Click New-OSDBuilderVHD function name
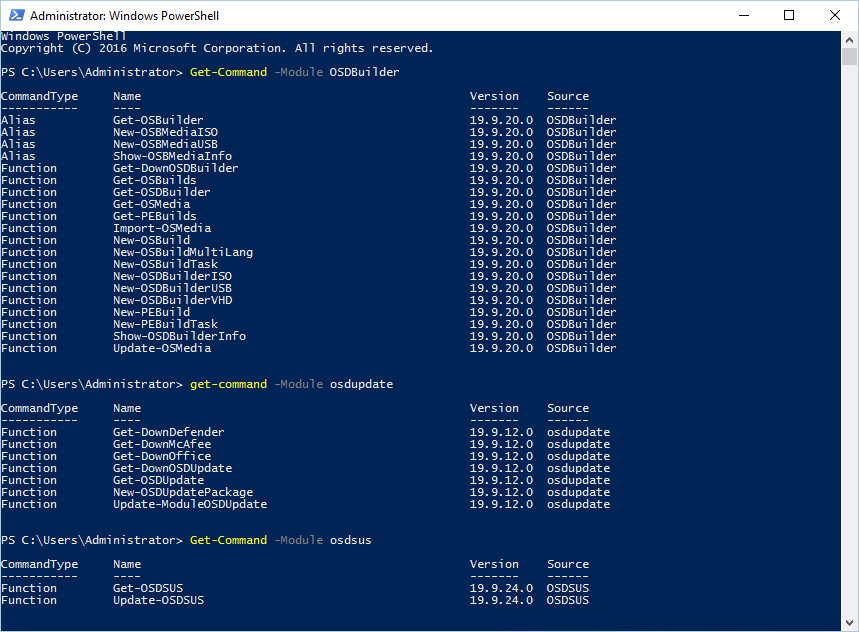Viewport: 859px width, 632px height. [173, 301]
